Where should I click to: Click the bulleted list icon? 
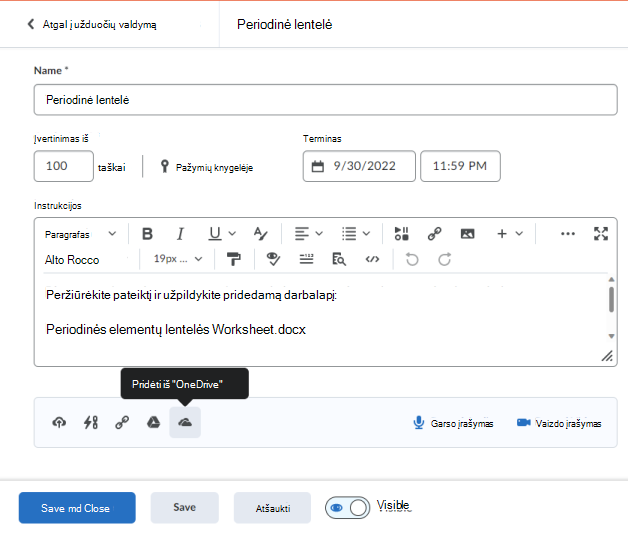(x=349, y=234)
